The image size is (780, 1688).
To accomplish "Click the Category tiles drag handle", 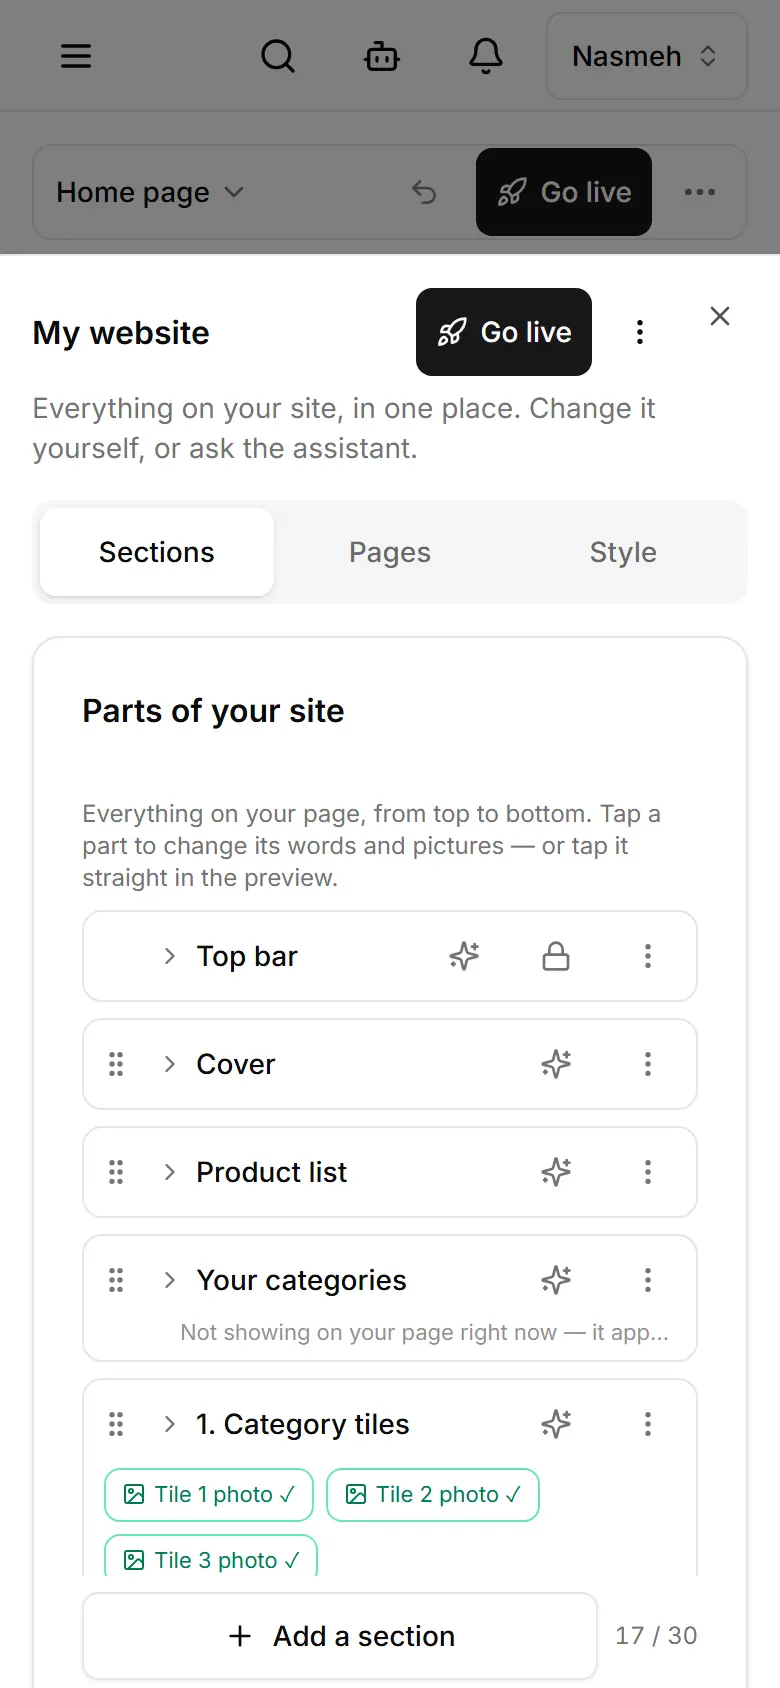I will 116,1424.
